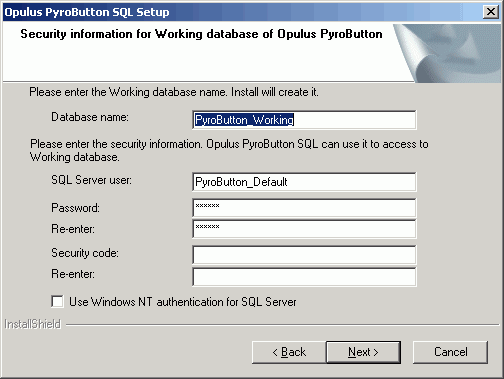Cancel the SQL setup wizard
Screen dimensions: 504x379
pyautogui.click(x=450, y=352)
